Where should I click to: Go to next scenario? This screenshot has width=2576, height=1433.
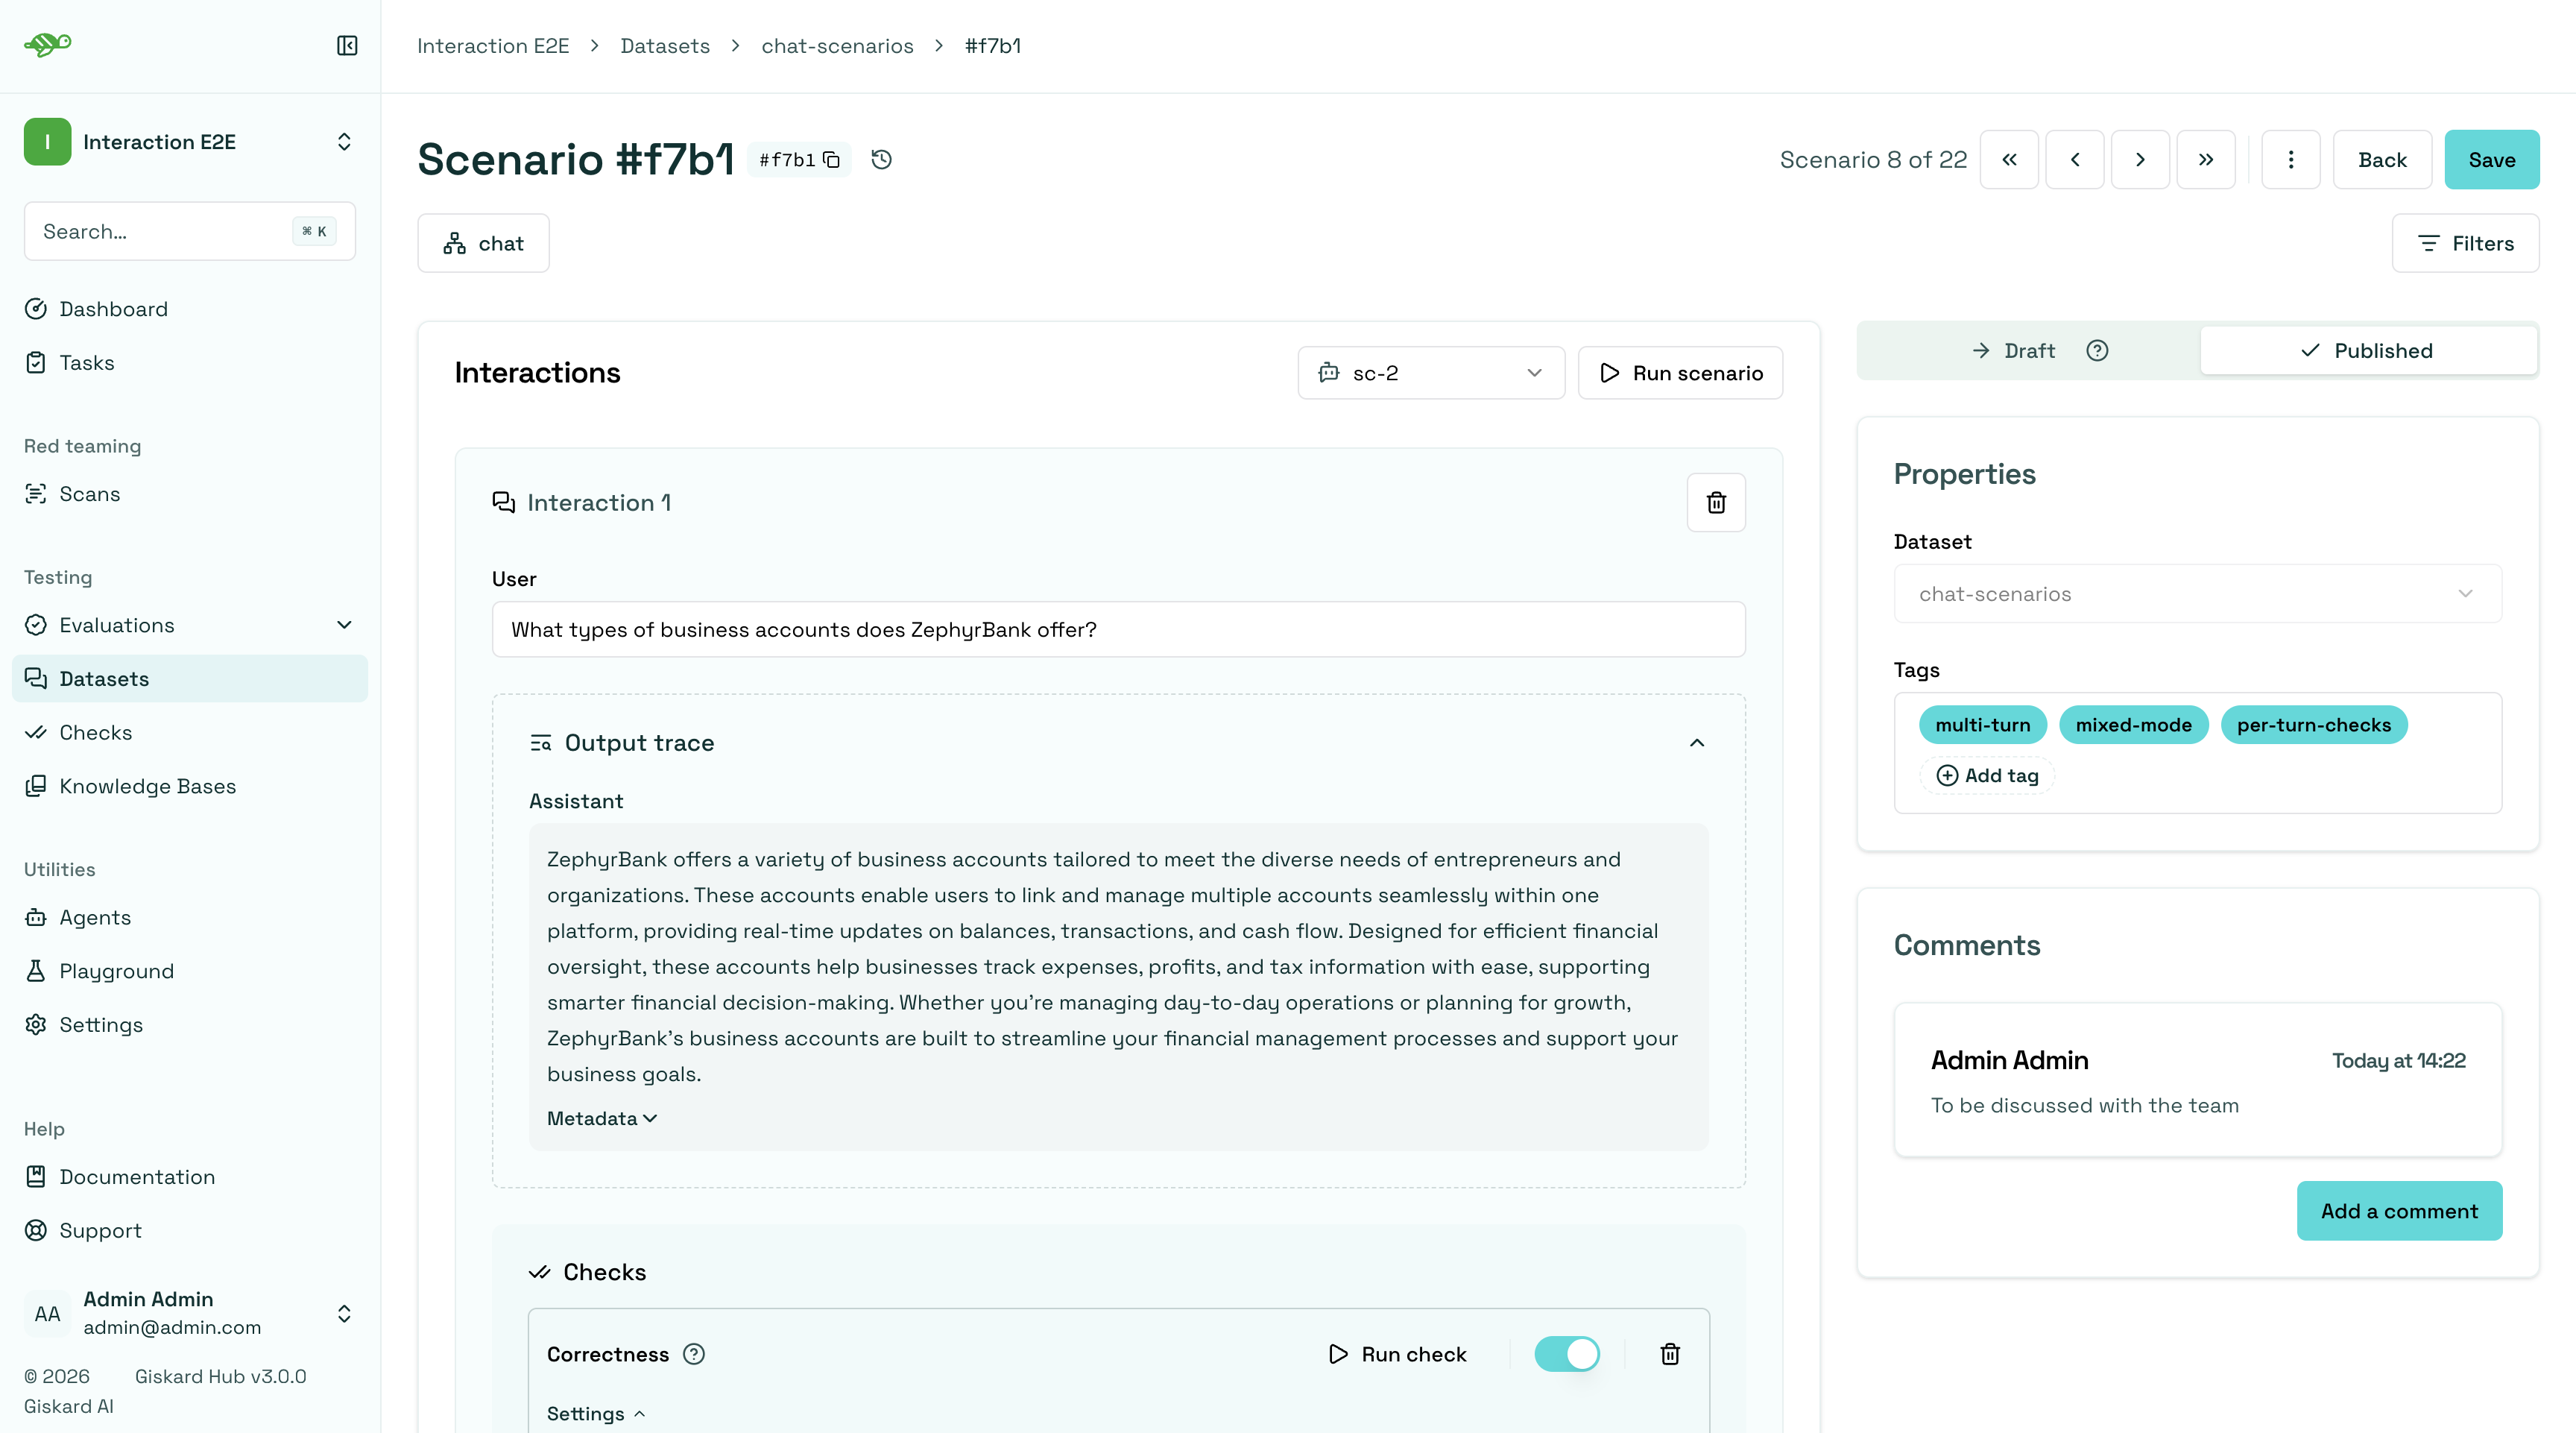pyautogui.click(x=2140, y=160)
